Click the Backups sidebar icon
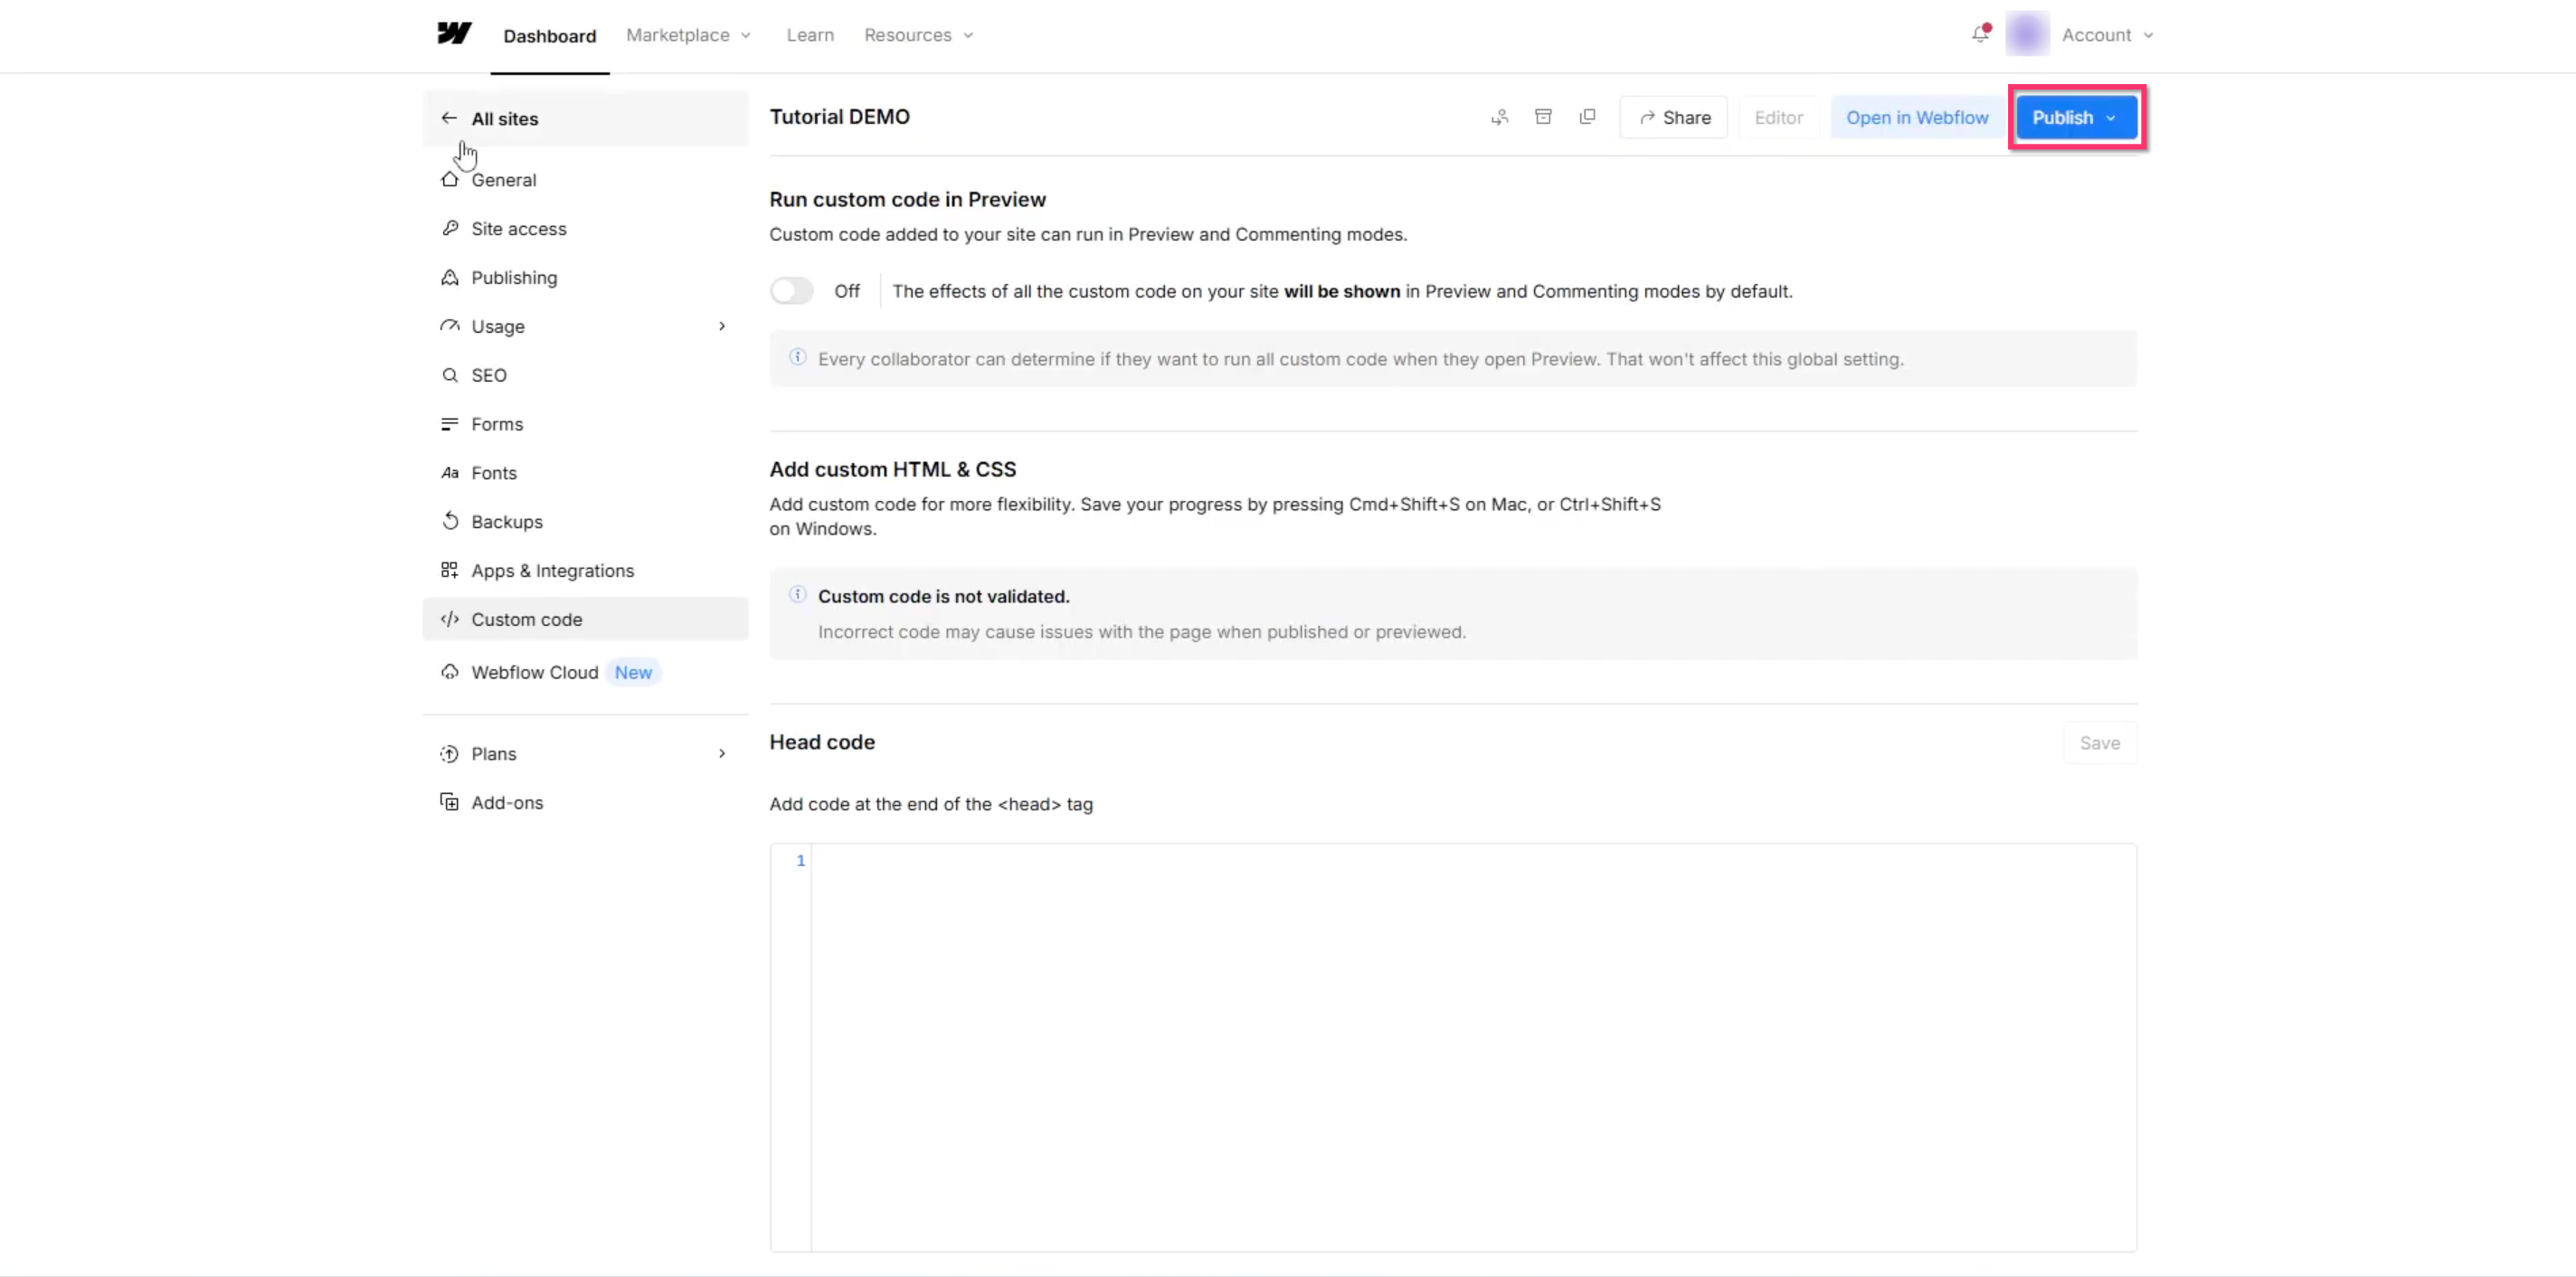 [x=450, y=521]
